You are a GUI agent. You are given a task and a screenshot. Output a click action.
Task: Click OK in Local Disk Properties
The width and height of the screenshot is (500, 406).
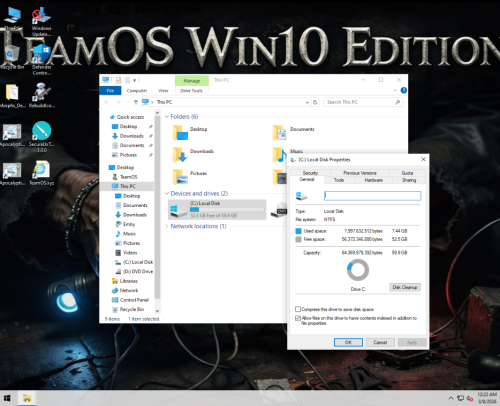[348, 342]
